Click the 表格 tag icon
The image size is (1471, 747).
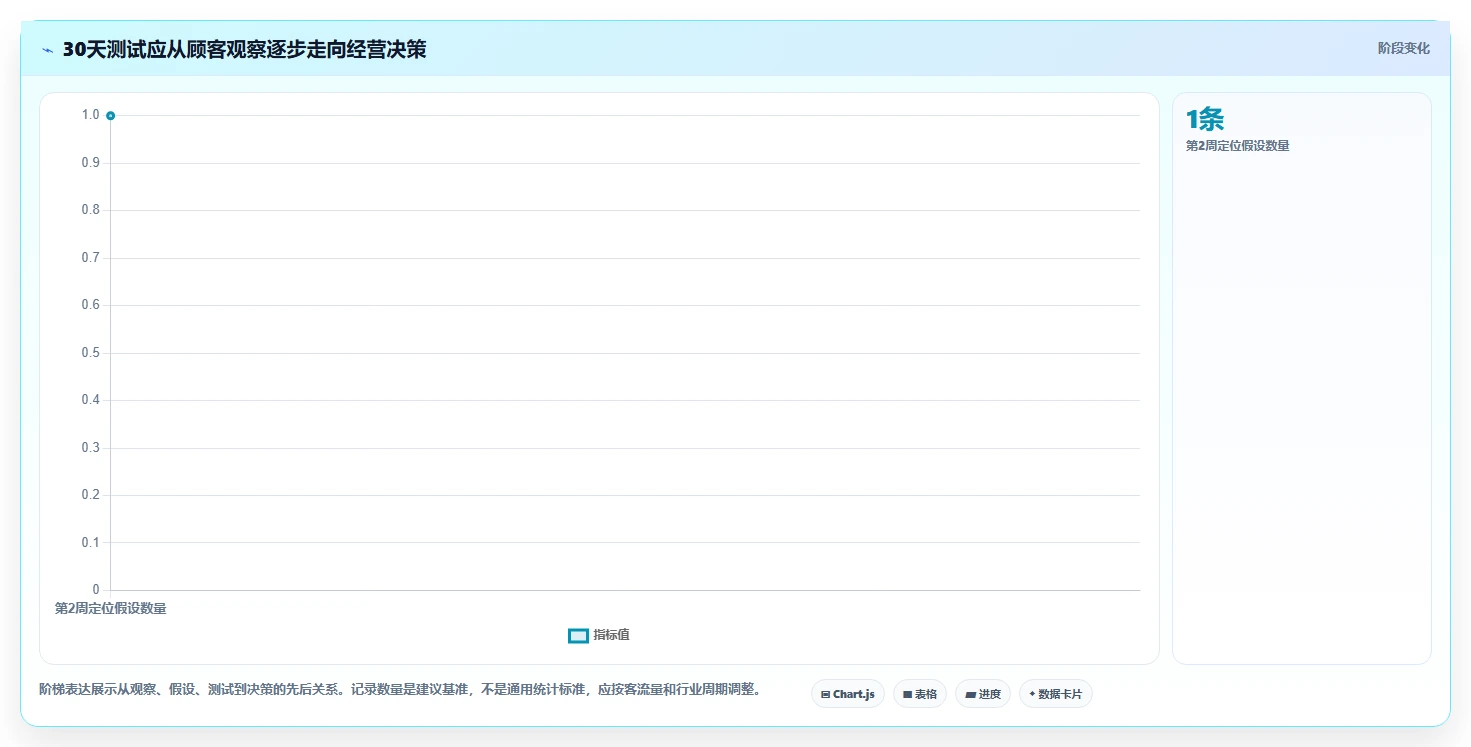click(907, 694)
